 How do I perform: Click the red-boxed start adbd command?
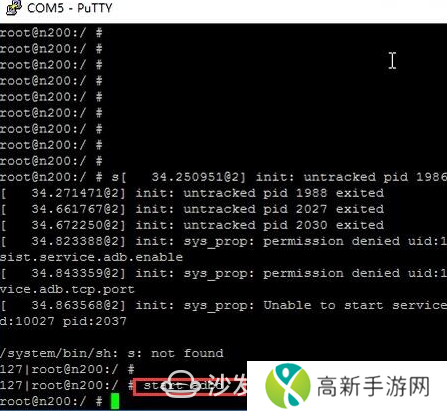[x=190, y=387]
